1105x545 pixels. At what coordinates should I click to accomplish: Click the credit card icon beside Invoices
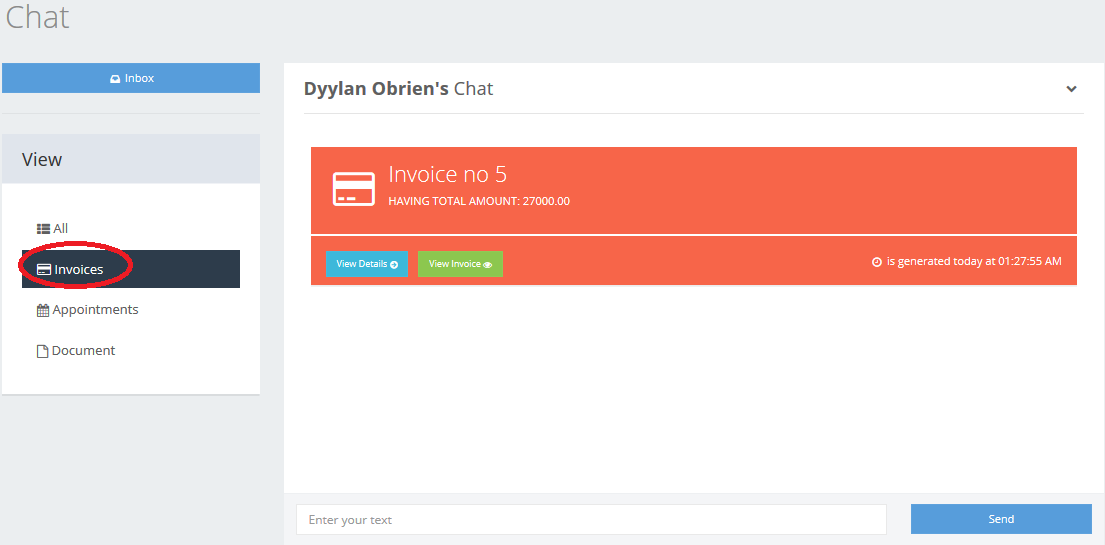click(44, 270)
